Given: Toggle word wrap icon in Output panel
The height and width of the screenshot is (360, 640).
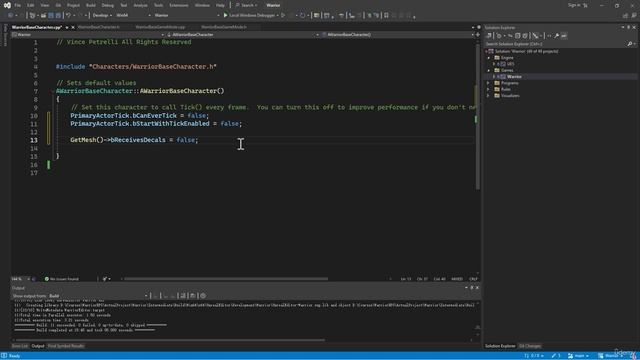Looking at the screenshot, I should click(193, 296).
